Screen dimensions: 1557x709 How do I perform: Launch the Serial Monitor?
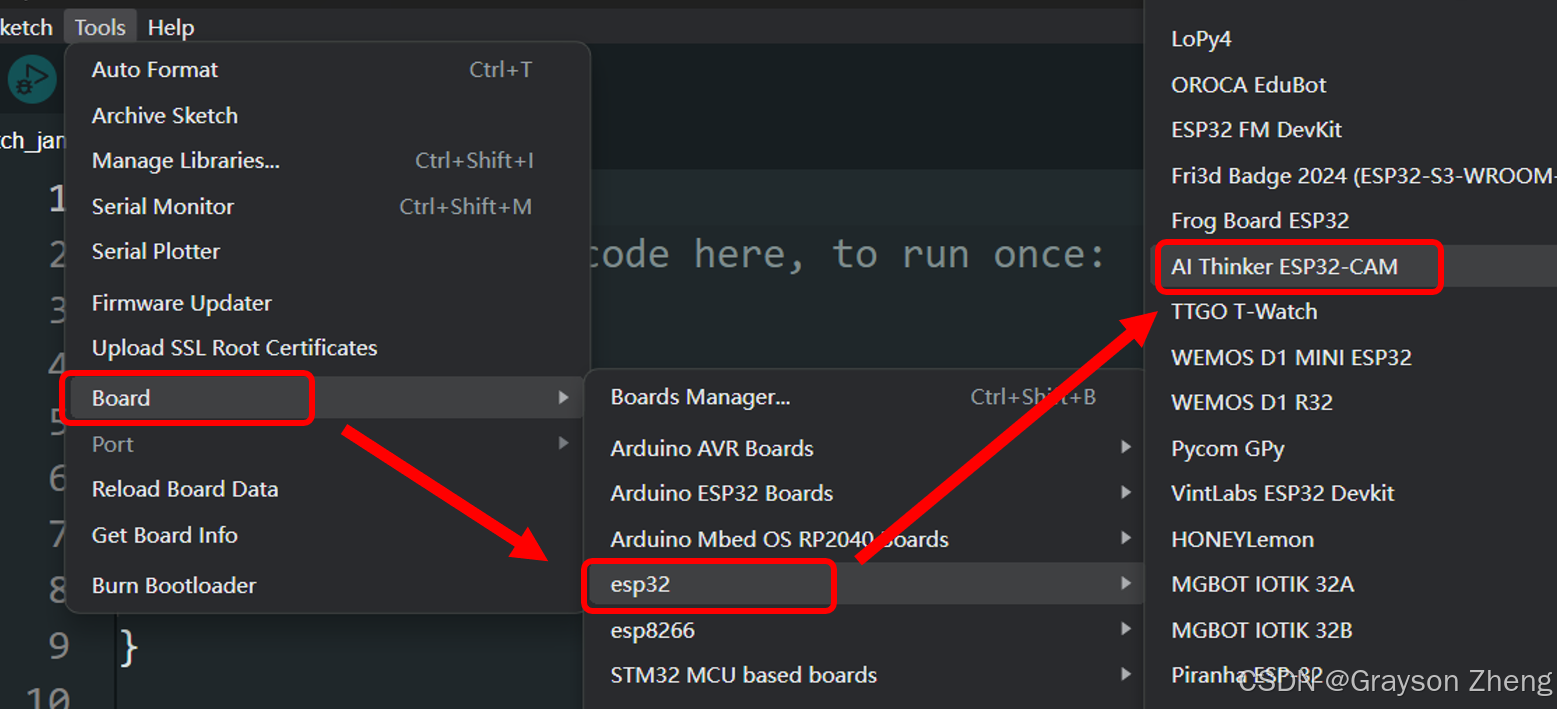pyautogui.click(x=163, y=207)
